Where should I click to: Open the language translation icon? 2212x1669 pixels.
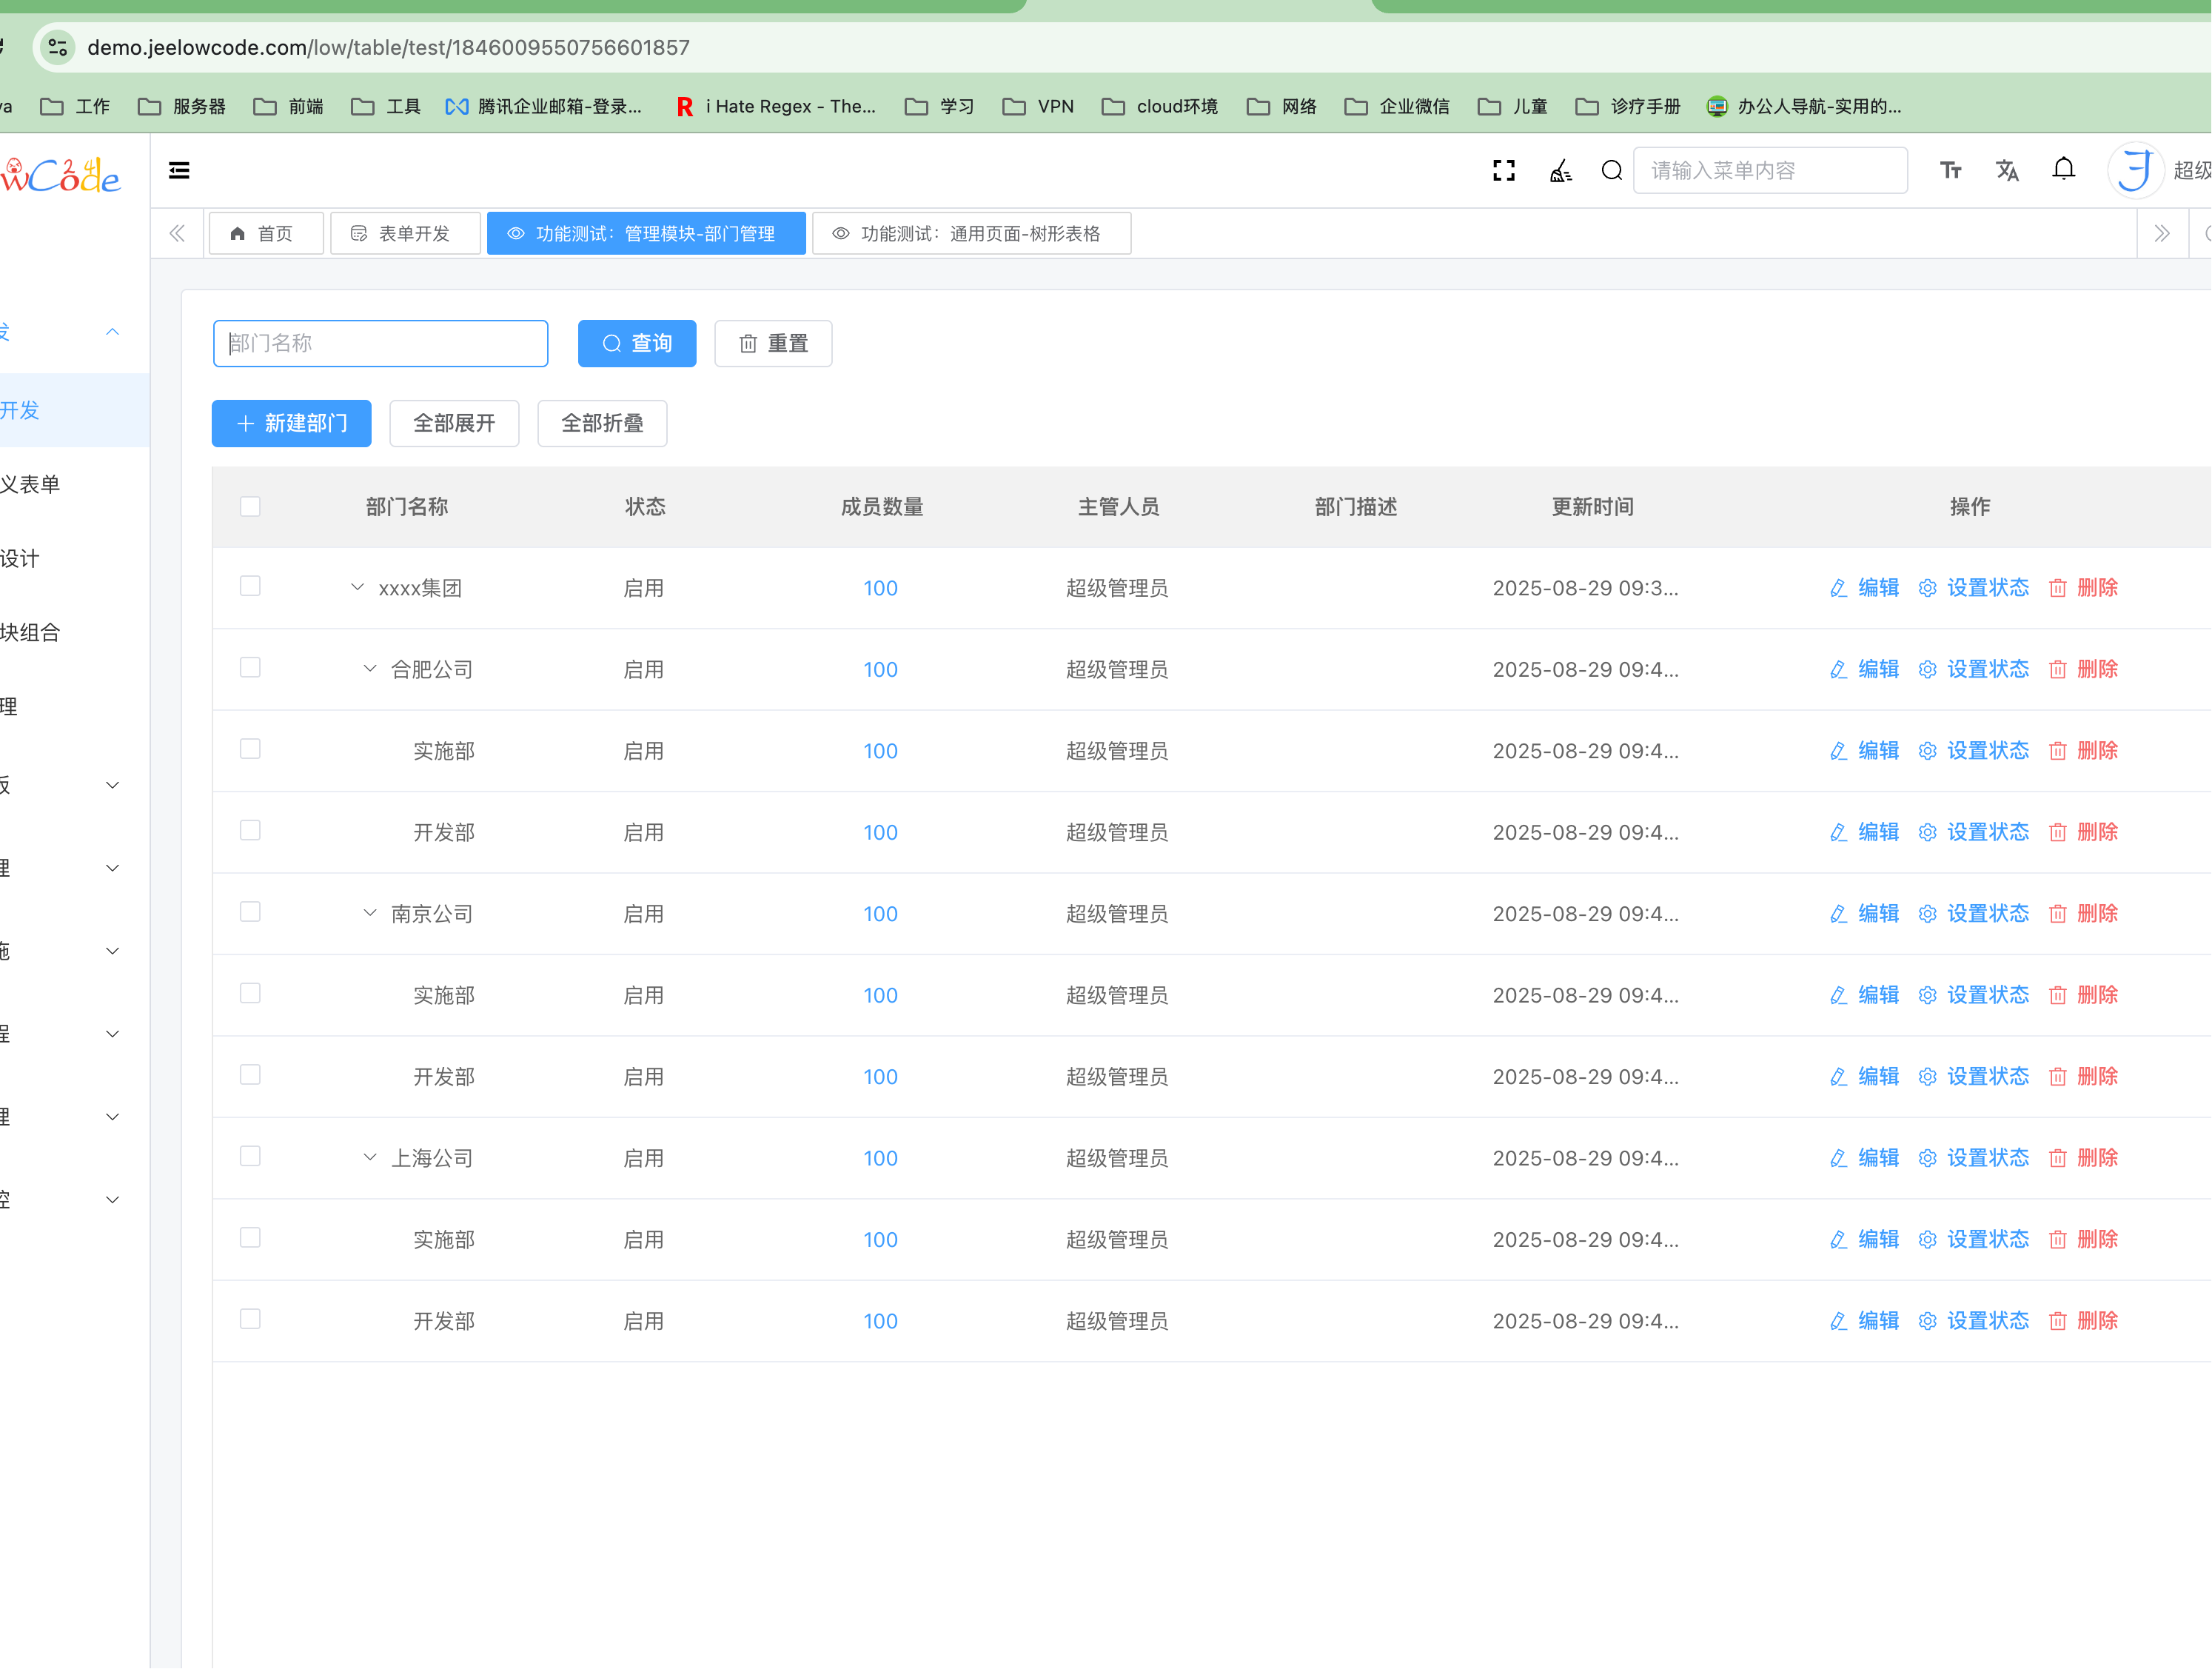2006,171
